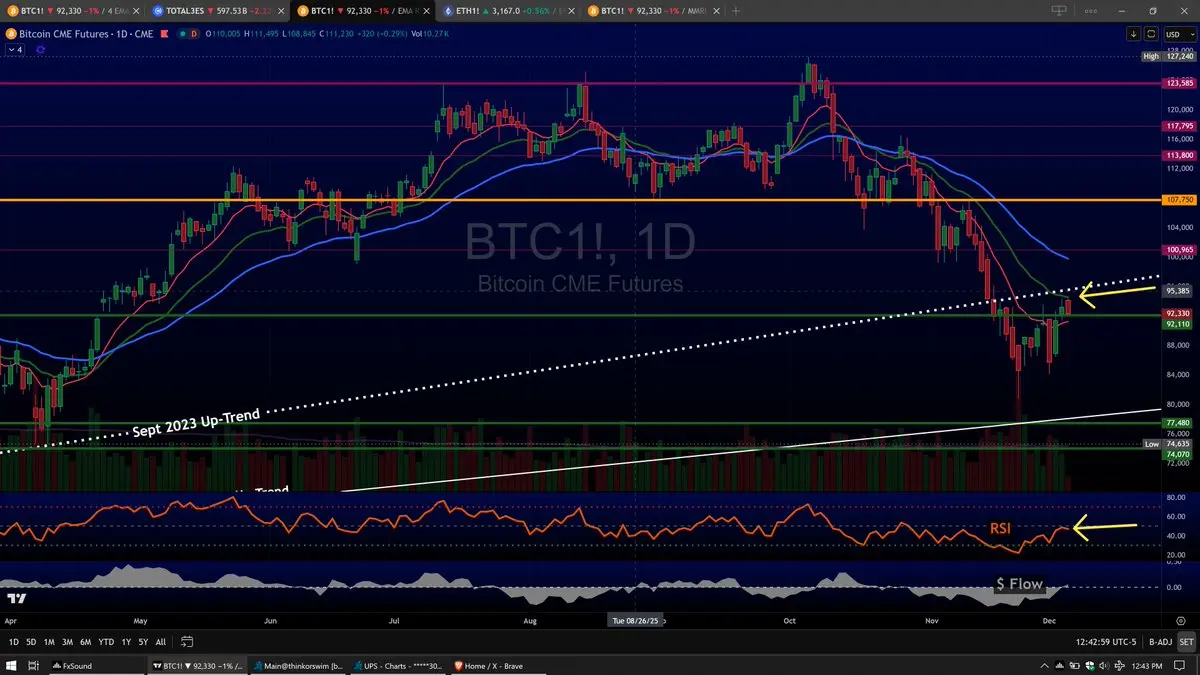Toggle B-ADJ back-adjustment
1200x675 pixels.
pos(1159,642)
